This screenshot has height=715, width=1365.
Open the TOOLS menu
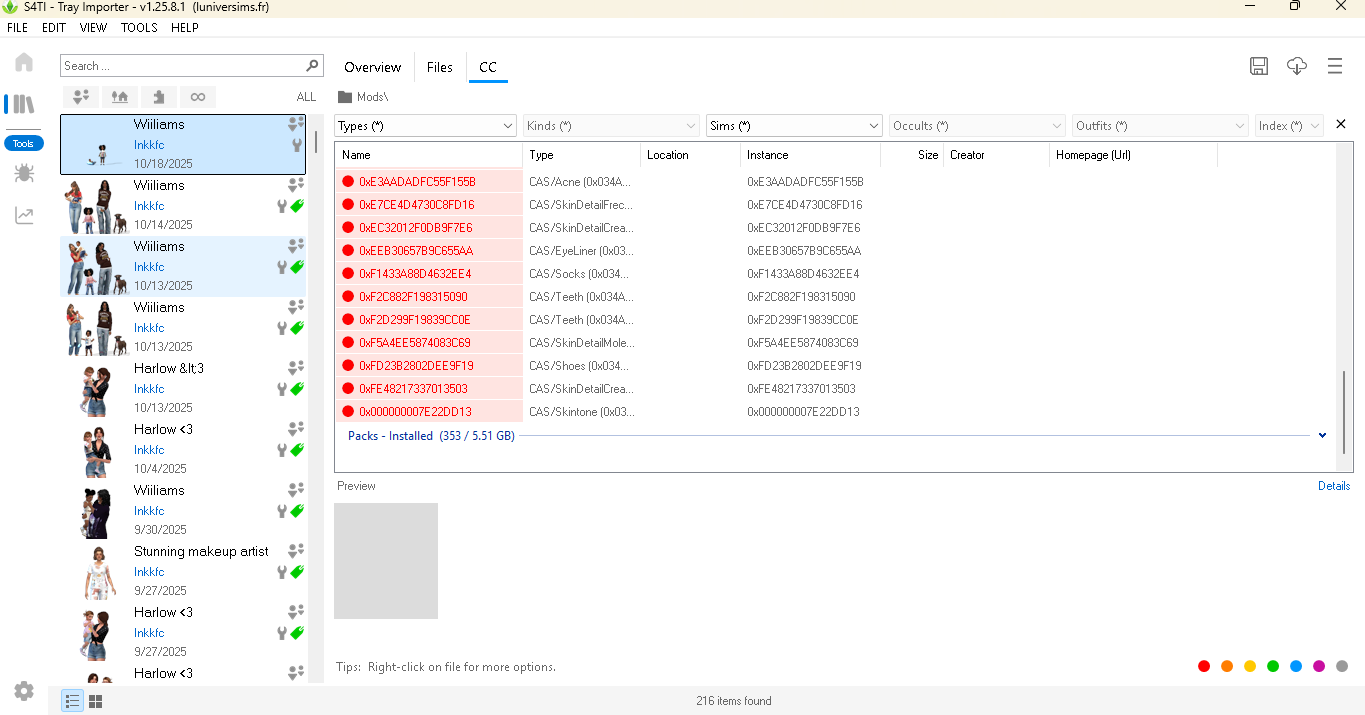(139, 28)
